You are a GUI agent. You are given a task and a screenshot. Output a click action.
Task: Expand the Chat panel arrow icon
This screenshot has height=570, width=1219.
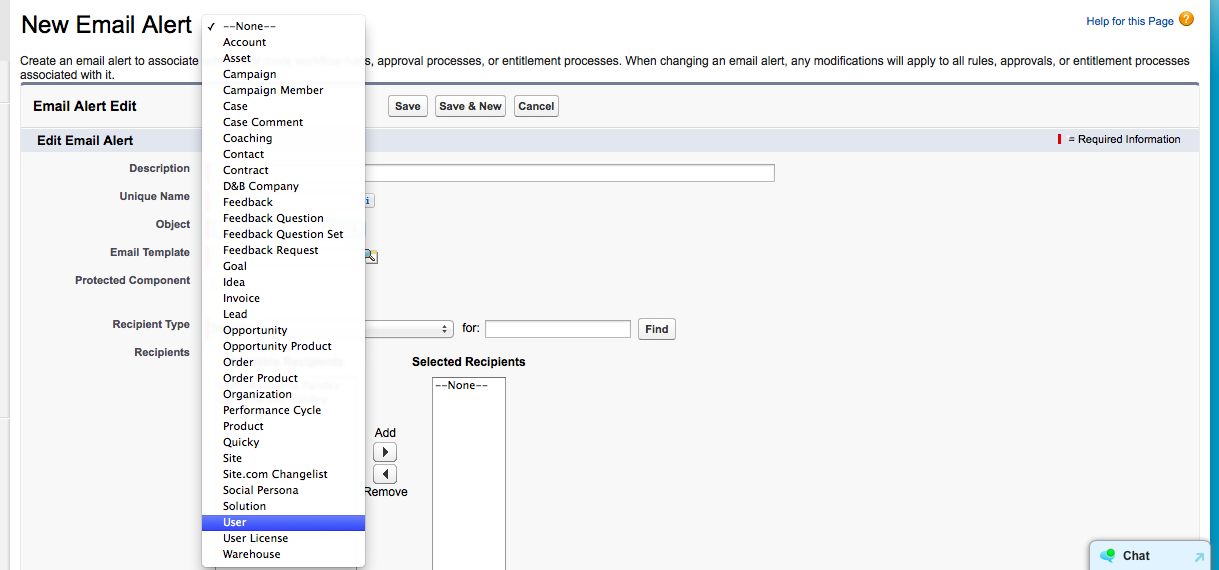pyautogui.click(x=1199, y=557)
